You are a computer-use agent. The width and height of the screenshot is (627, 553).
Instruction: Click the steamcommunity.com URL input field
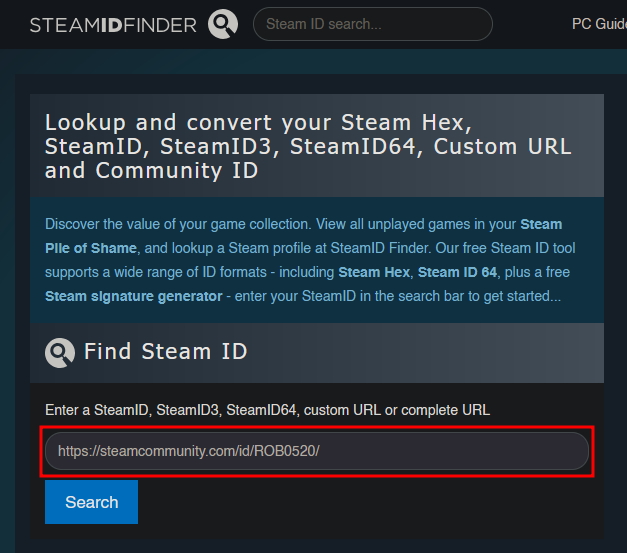click(x=317, y=451)
